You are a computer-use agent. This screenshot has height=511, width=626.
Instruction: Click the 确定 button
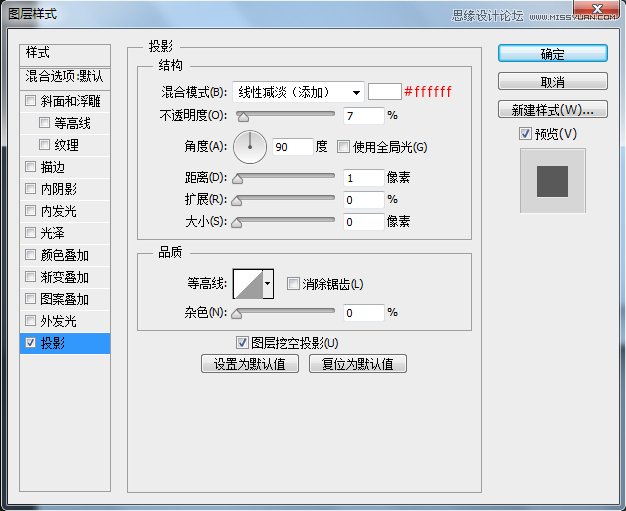pos(553,53)
